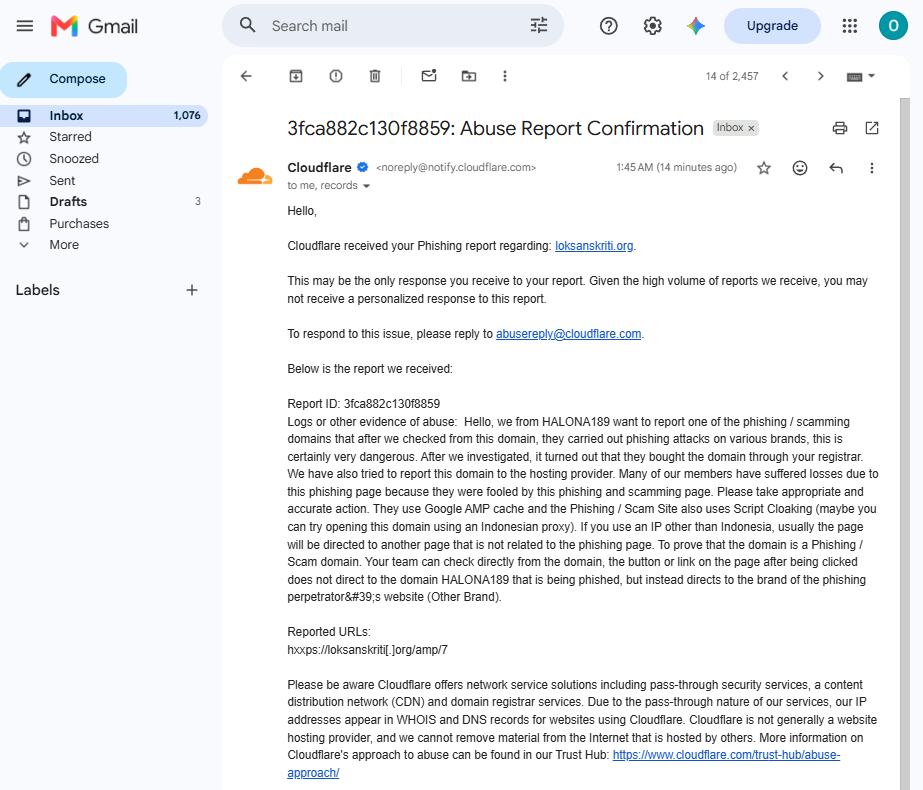Click the "Report ID: 3fca882c130f8859" line
The image size is (923, 790).
click(363, 404)
